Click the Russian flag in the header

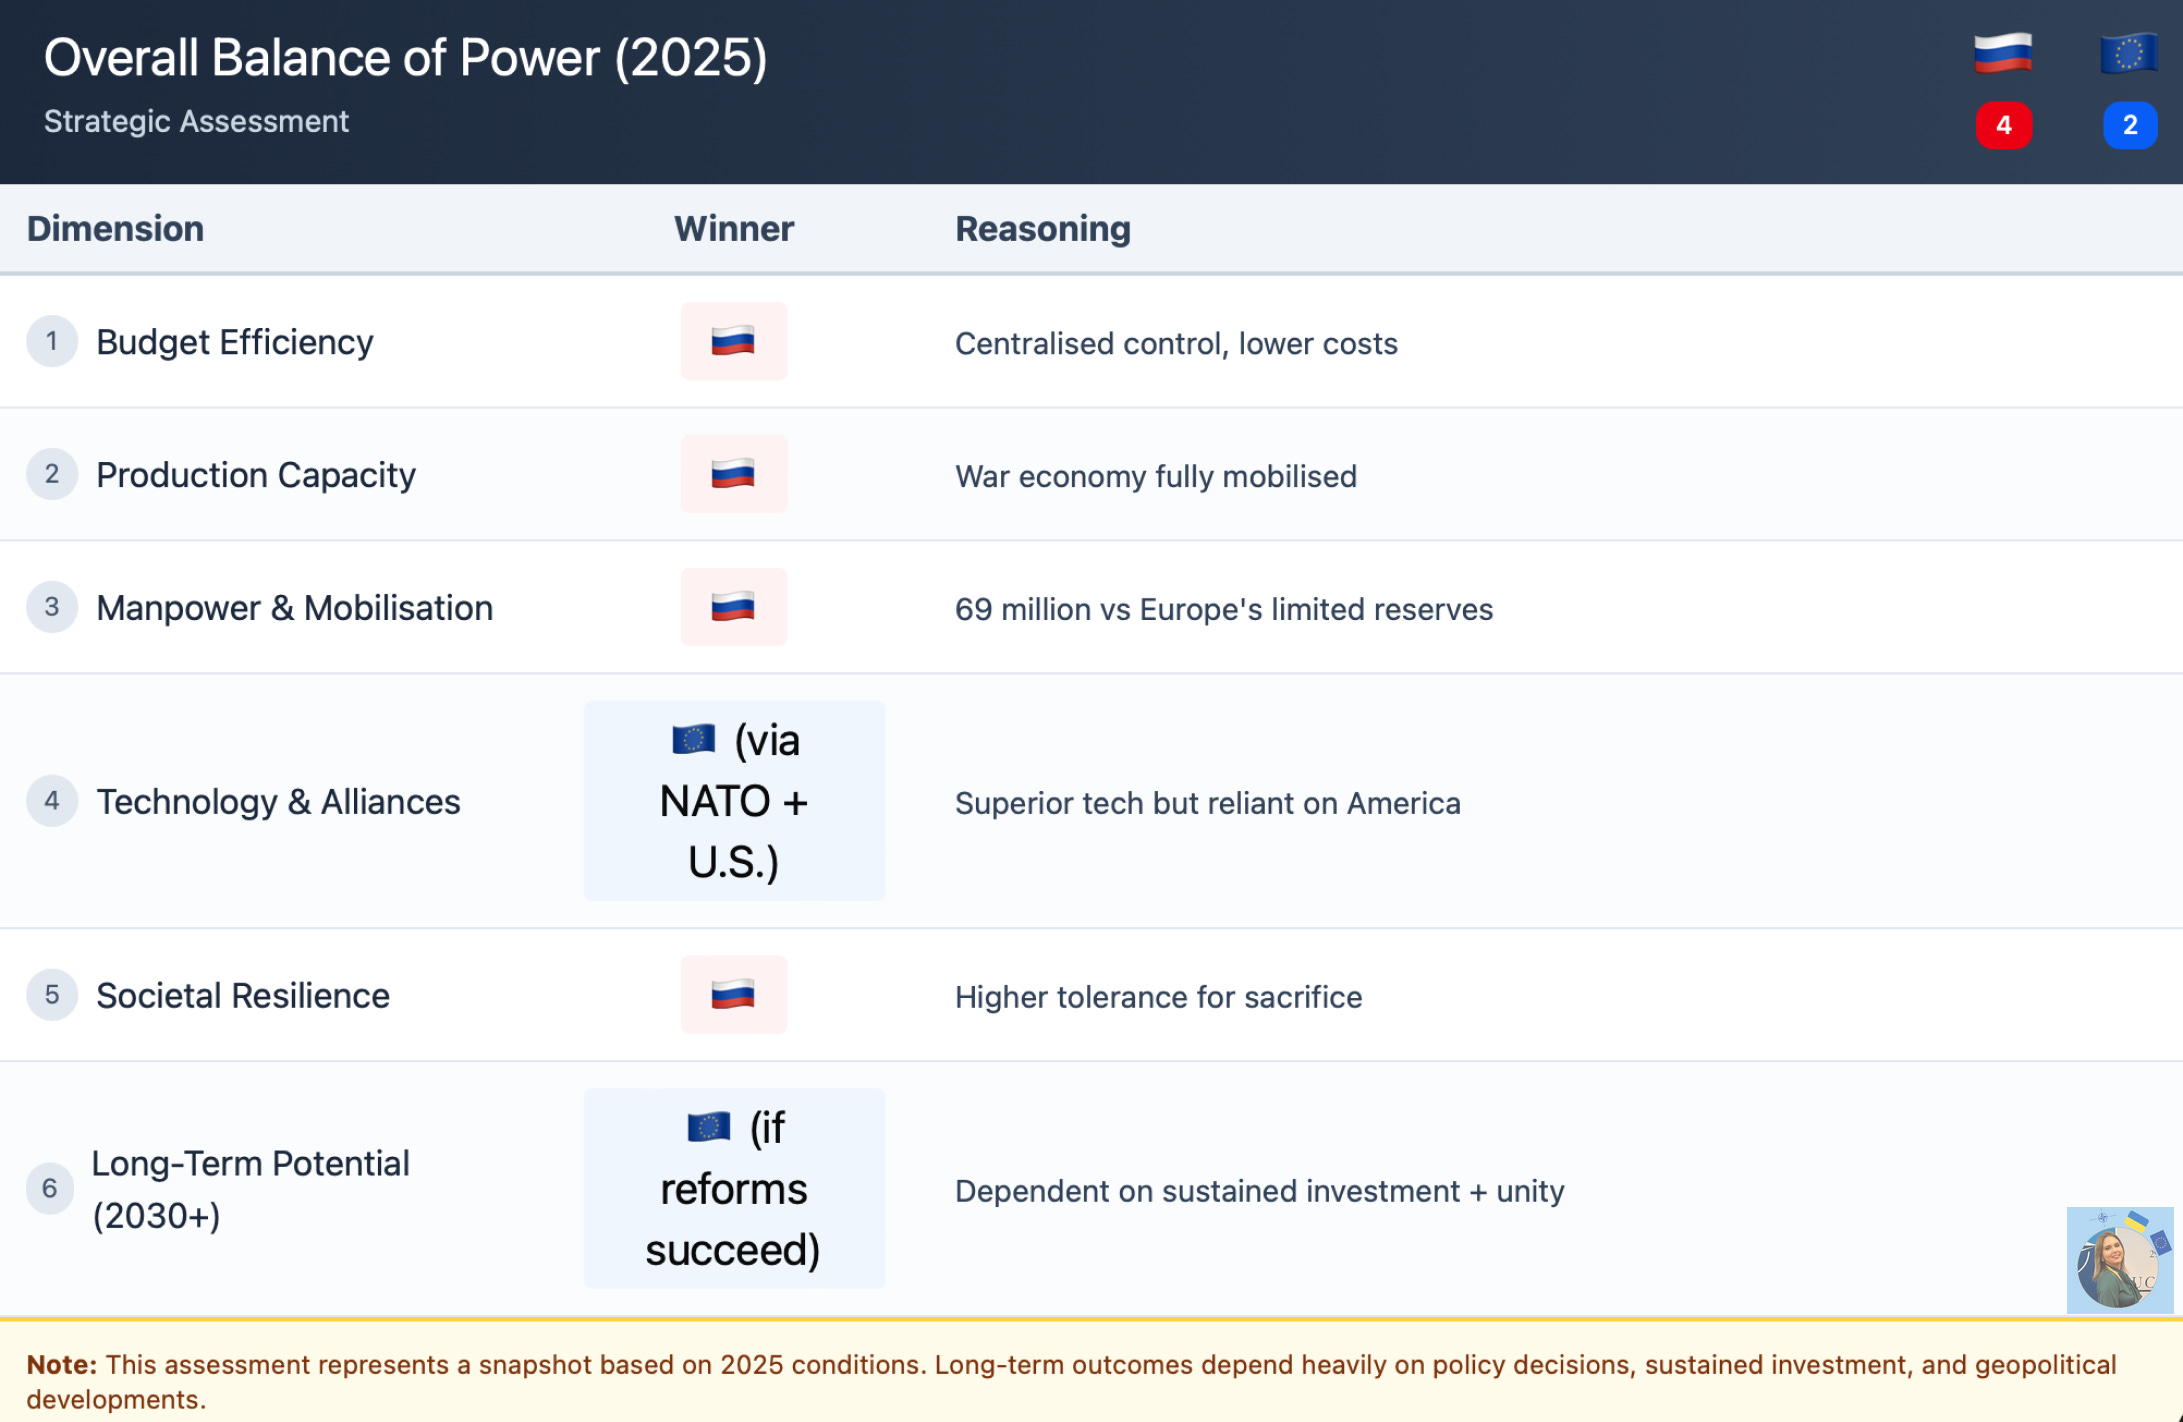pos(2002,53)
